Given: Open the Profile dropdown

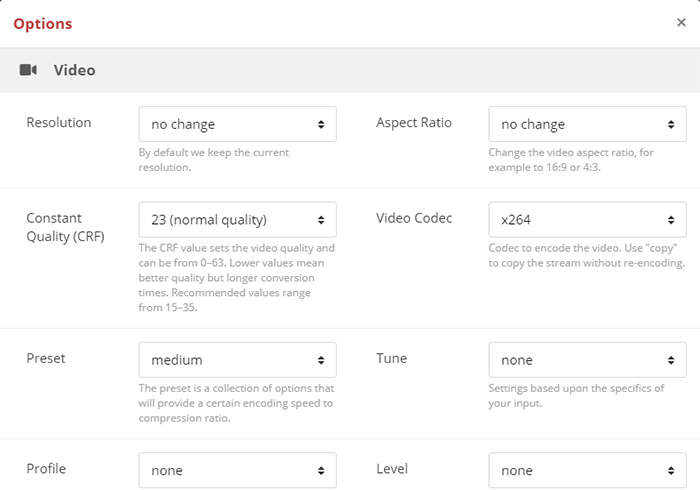Looking at the screenshot, I should point(238,470).
